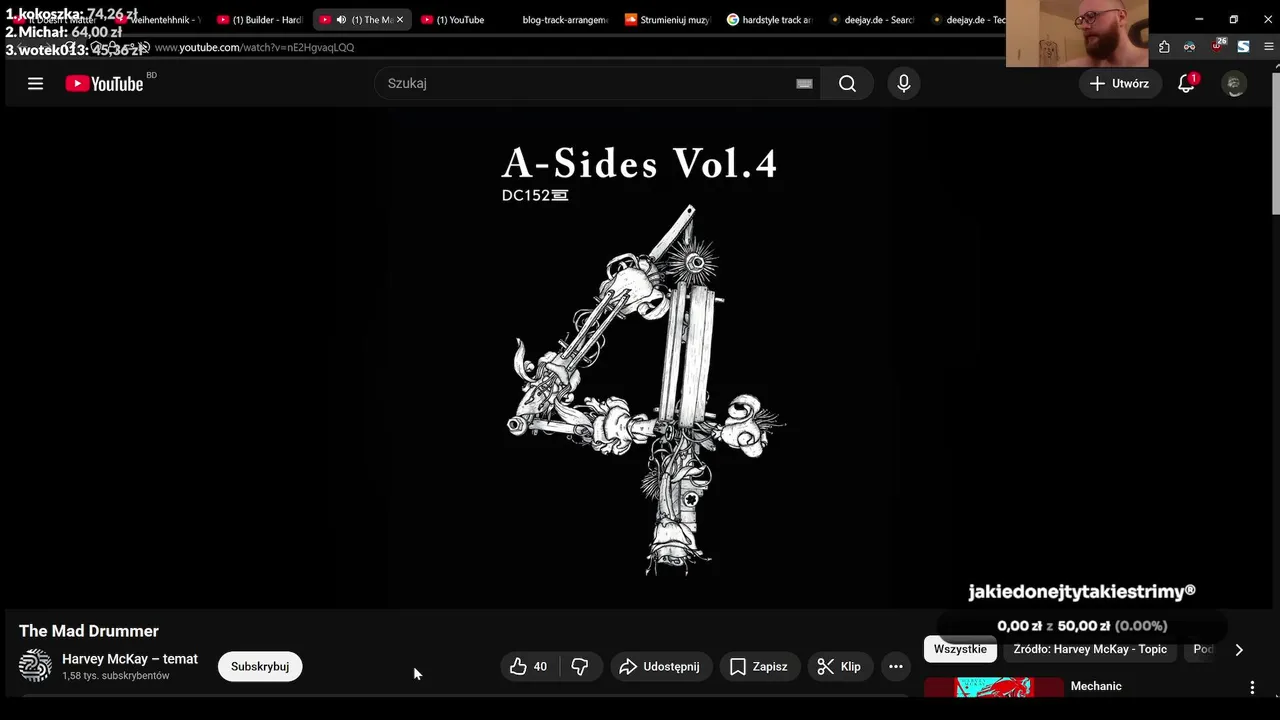Switch to the weihentehhnik browser tab
This screenshot has width=1280, height=720.
(x=160, y=20)
